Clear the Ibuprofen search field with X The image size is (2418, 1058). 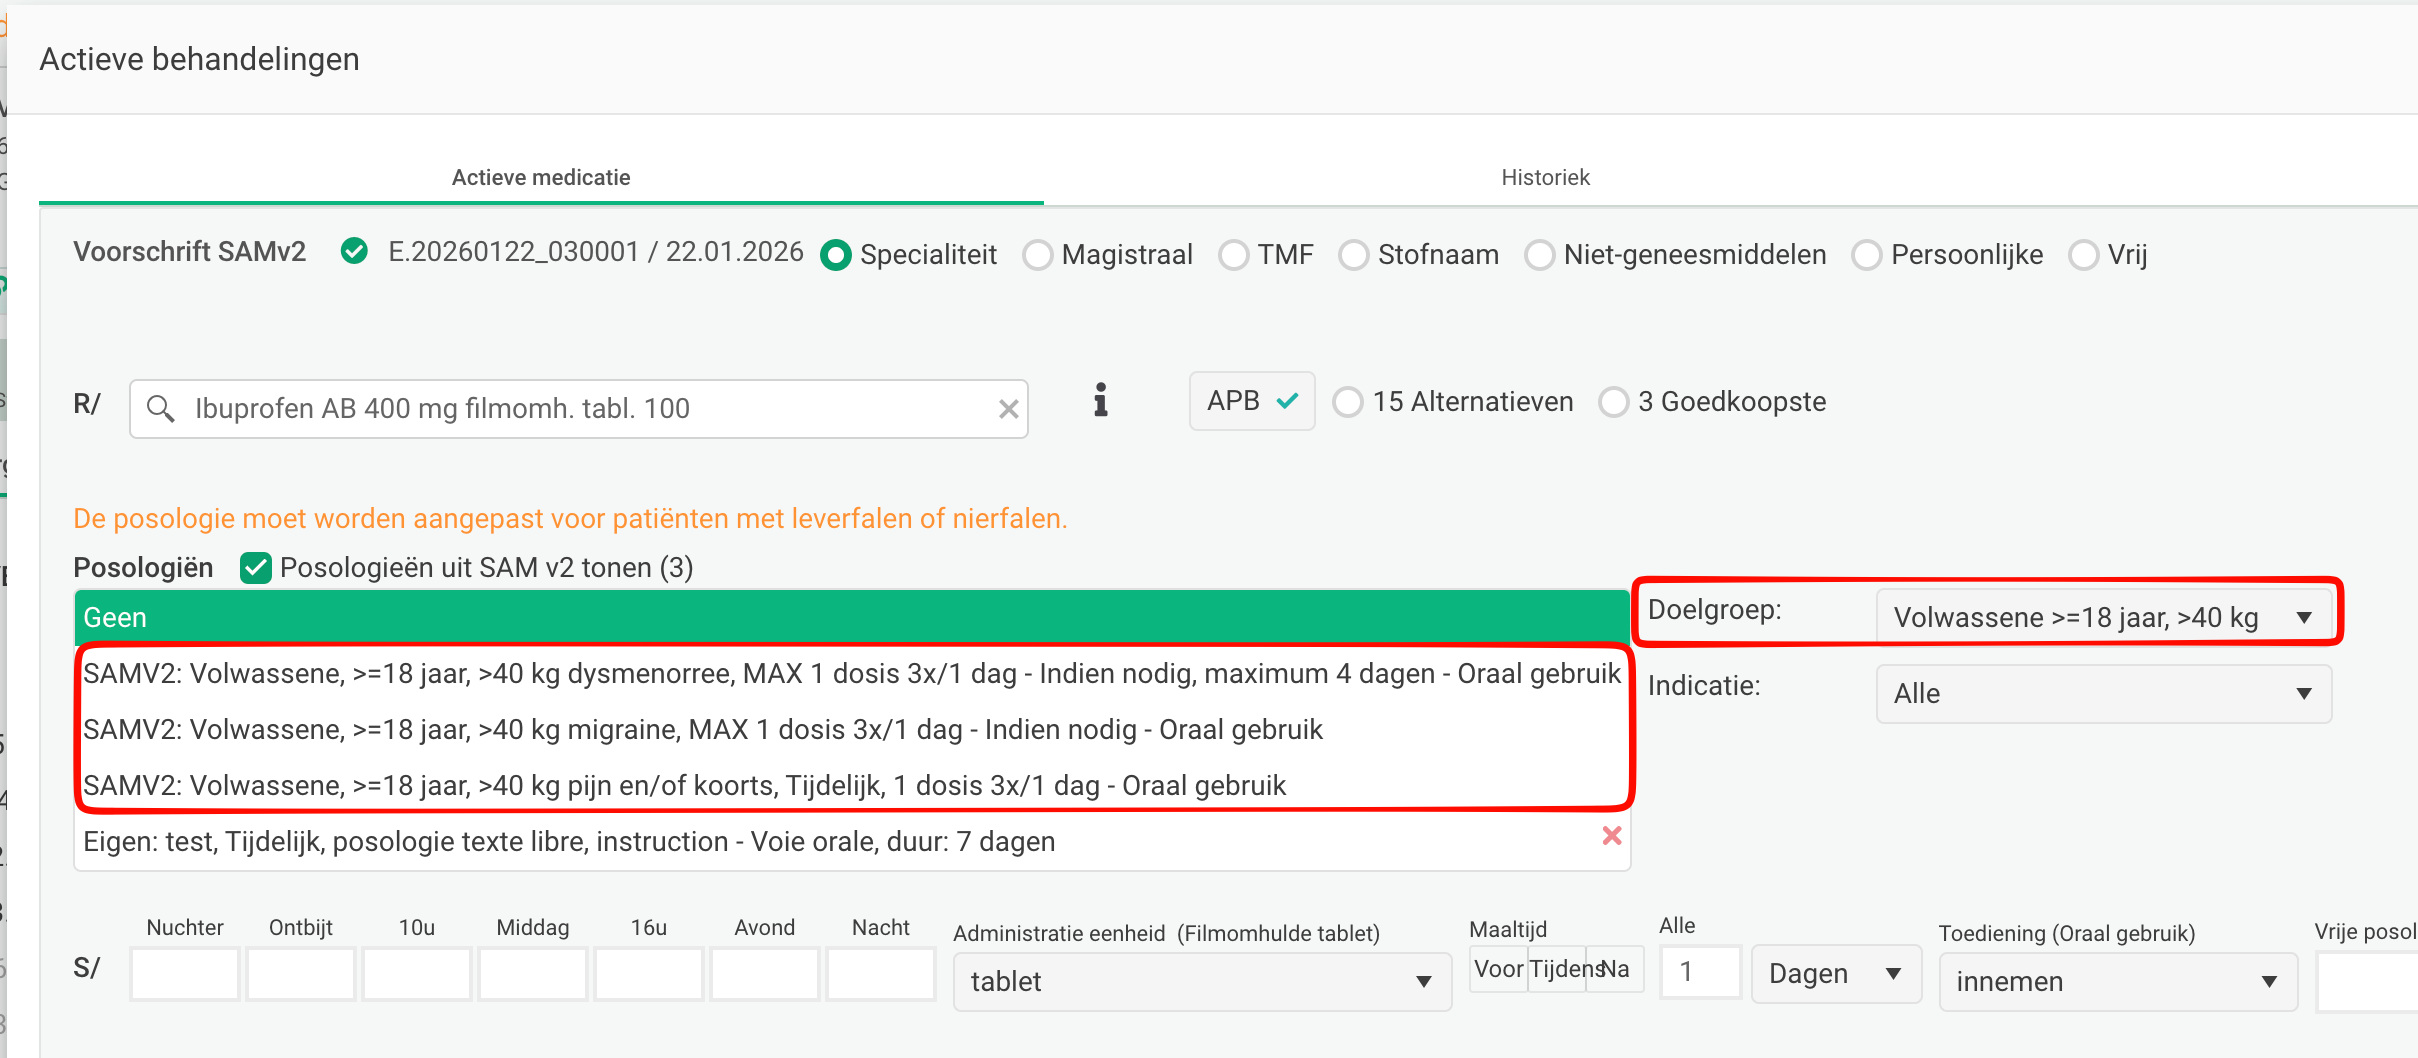coord(1008,409)
